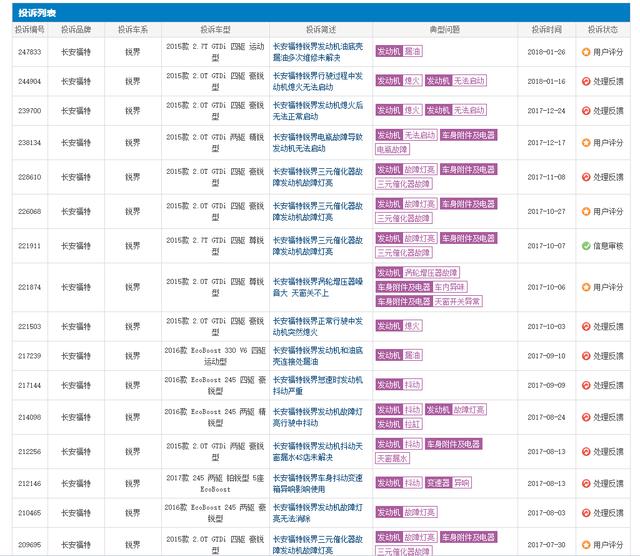Open complaint 行驶过程中发动机熄火无法启动
640x556 pixels.
pos(318,82)
